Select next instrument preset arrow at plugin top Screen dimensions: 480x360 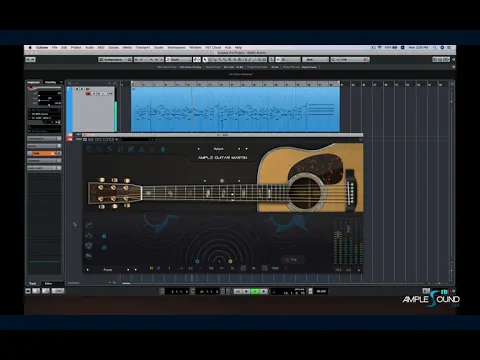click(x=239, y=149)
